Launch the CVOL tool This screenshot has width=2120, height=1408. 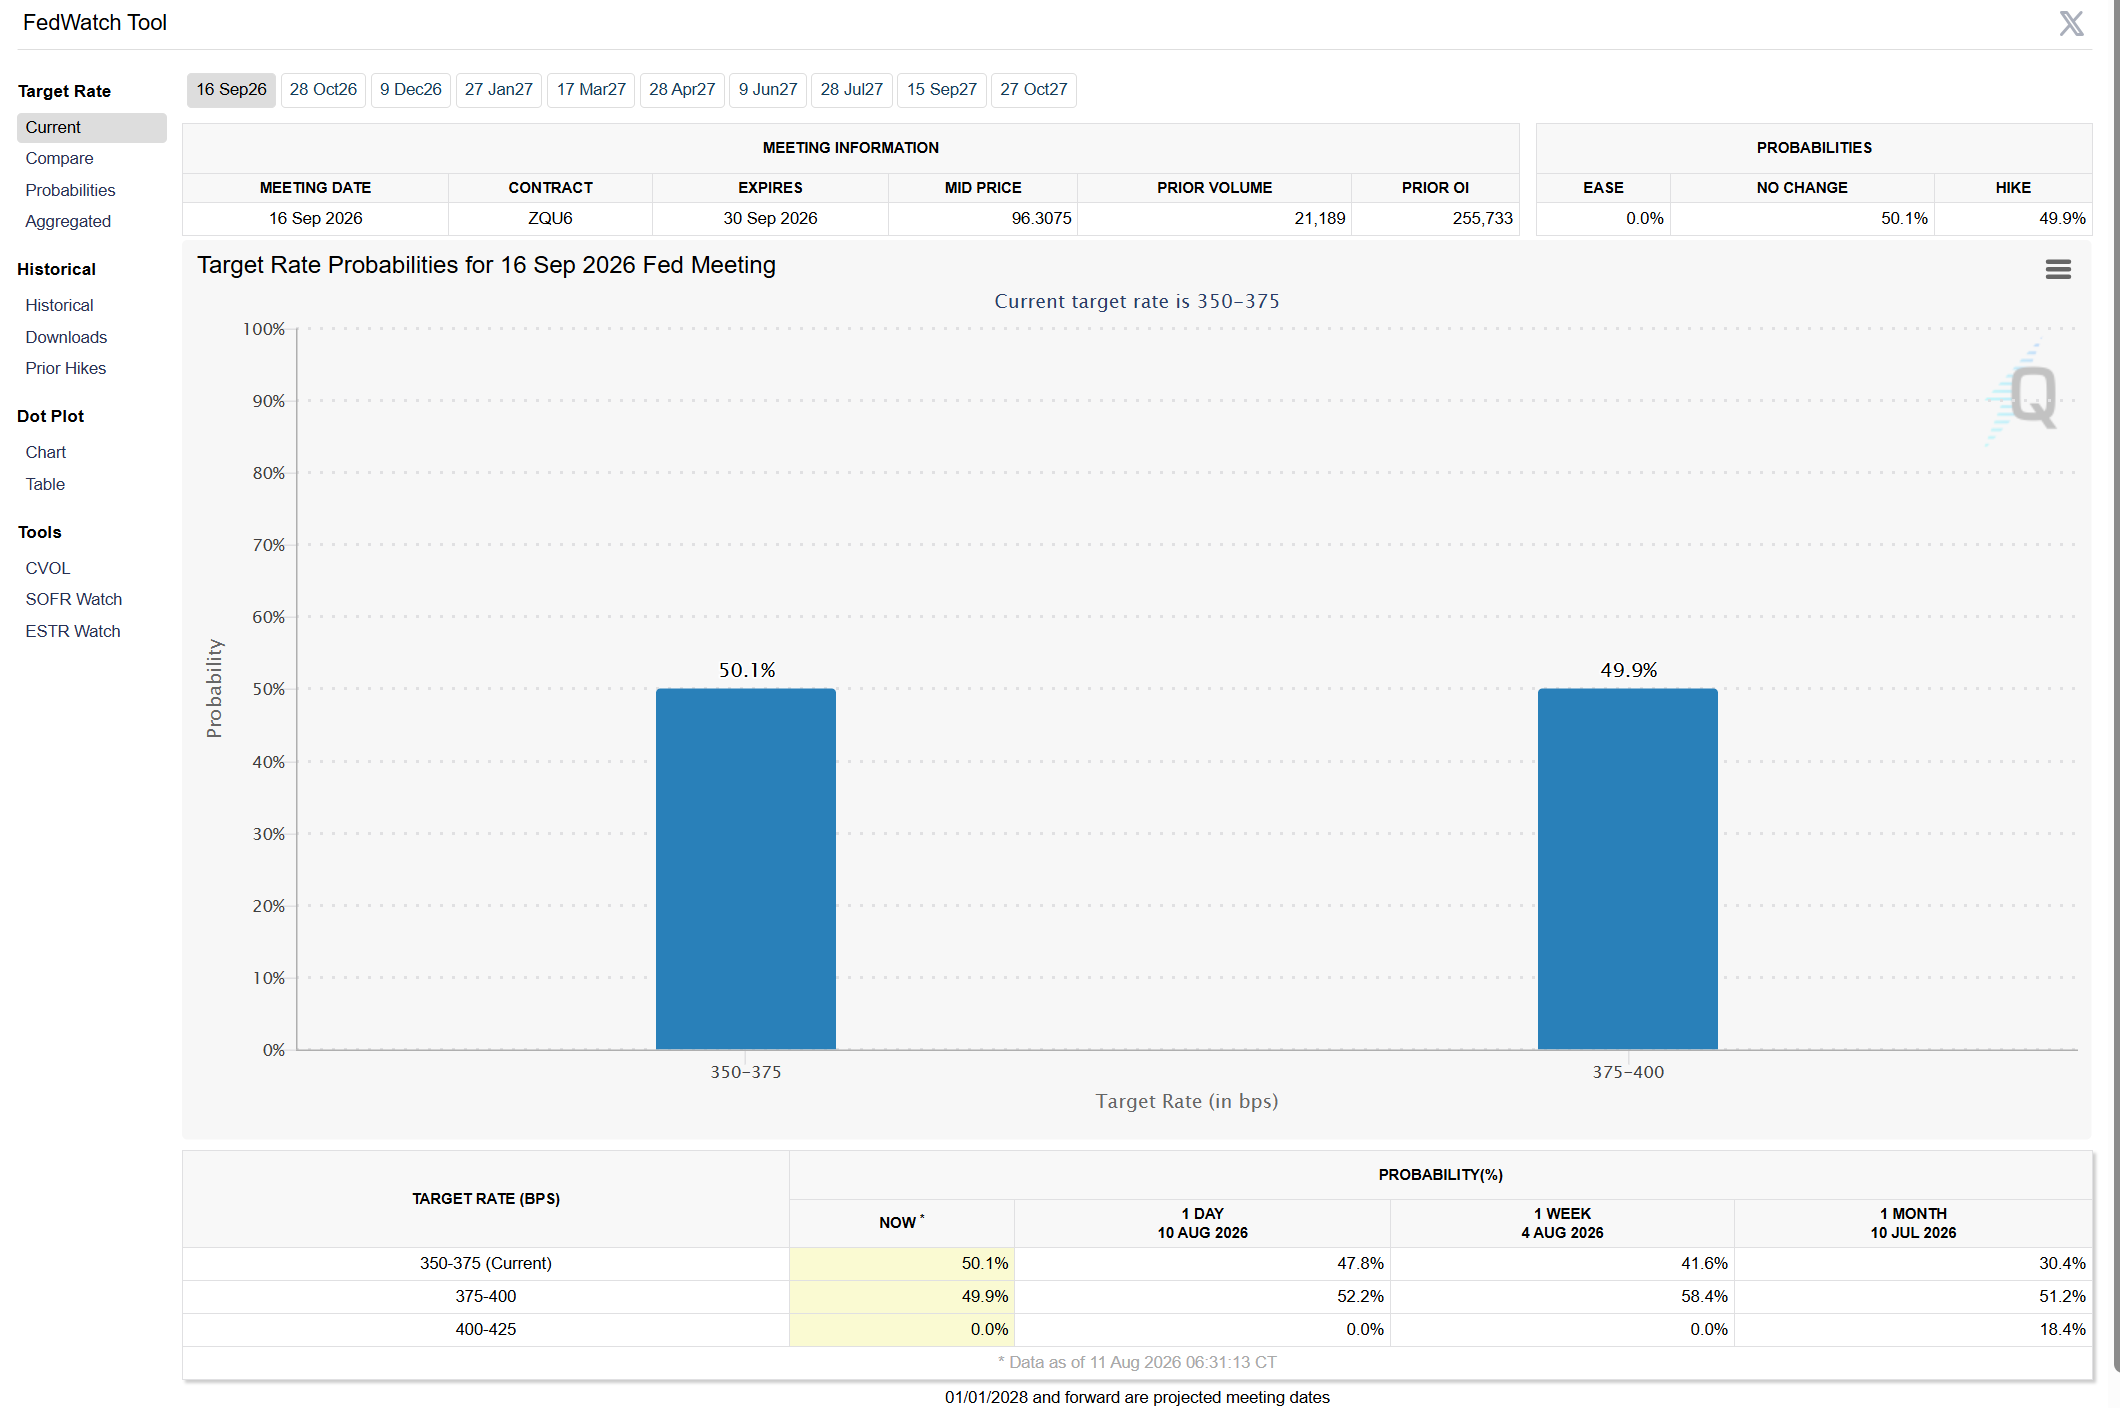(48, 568)
